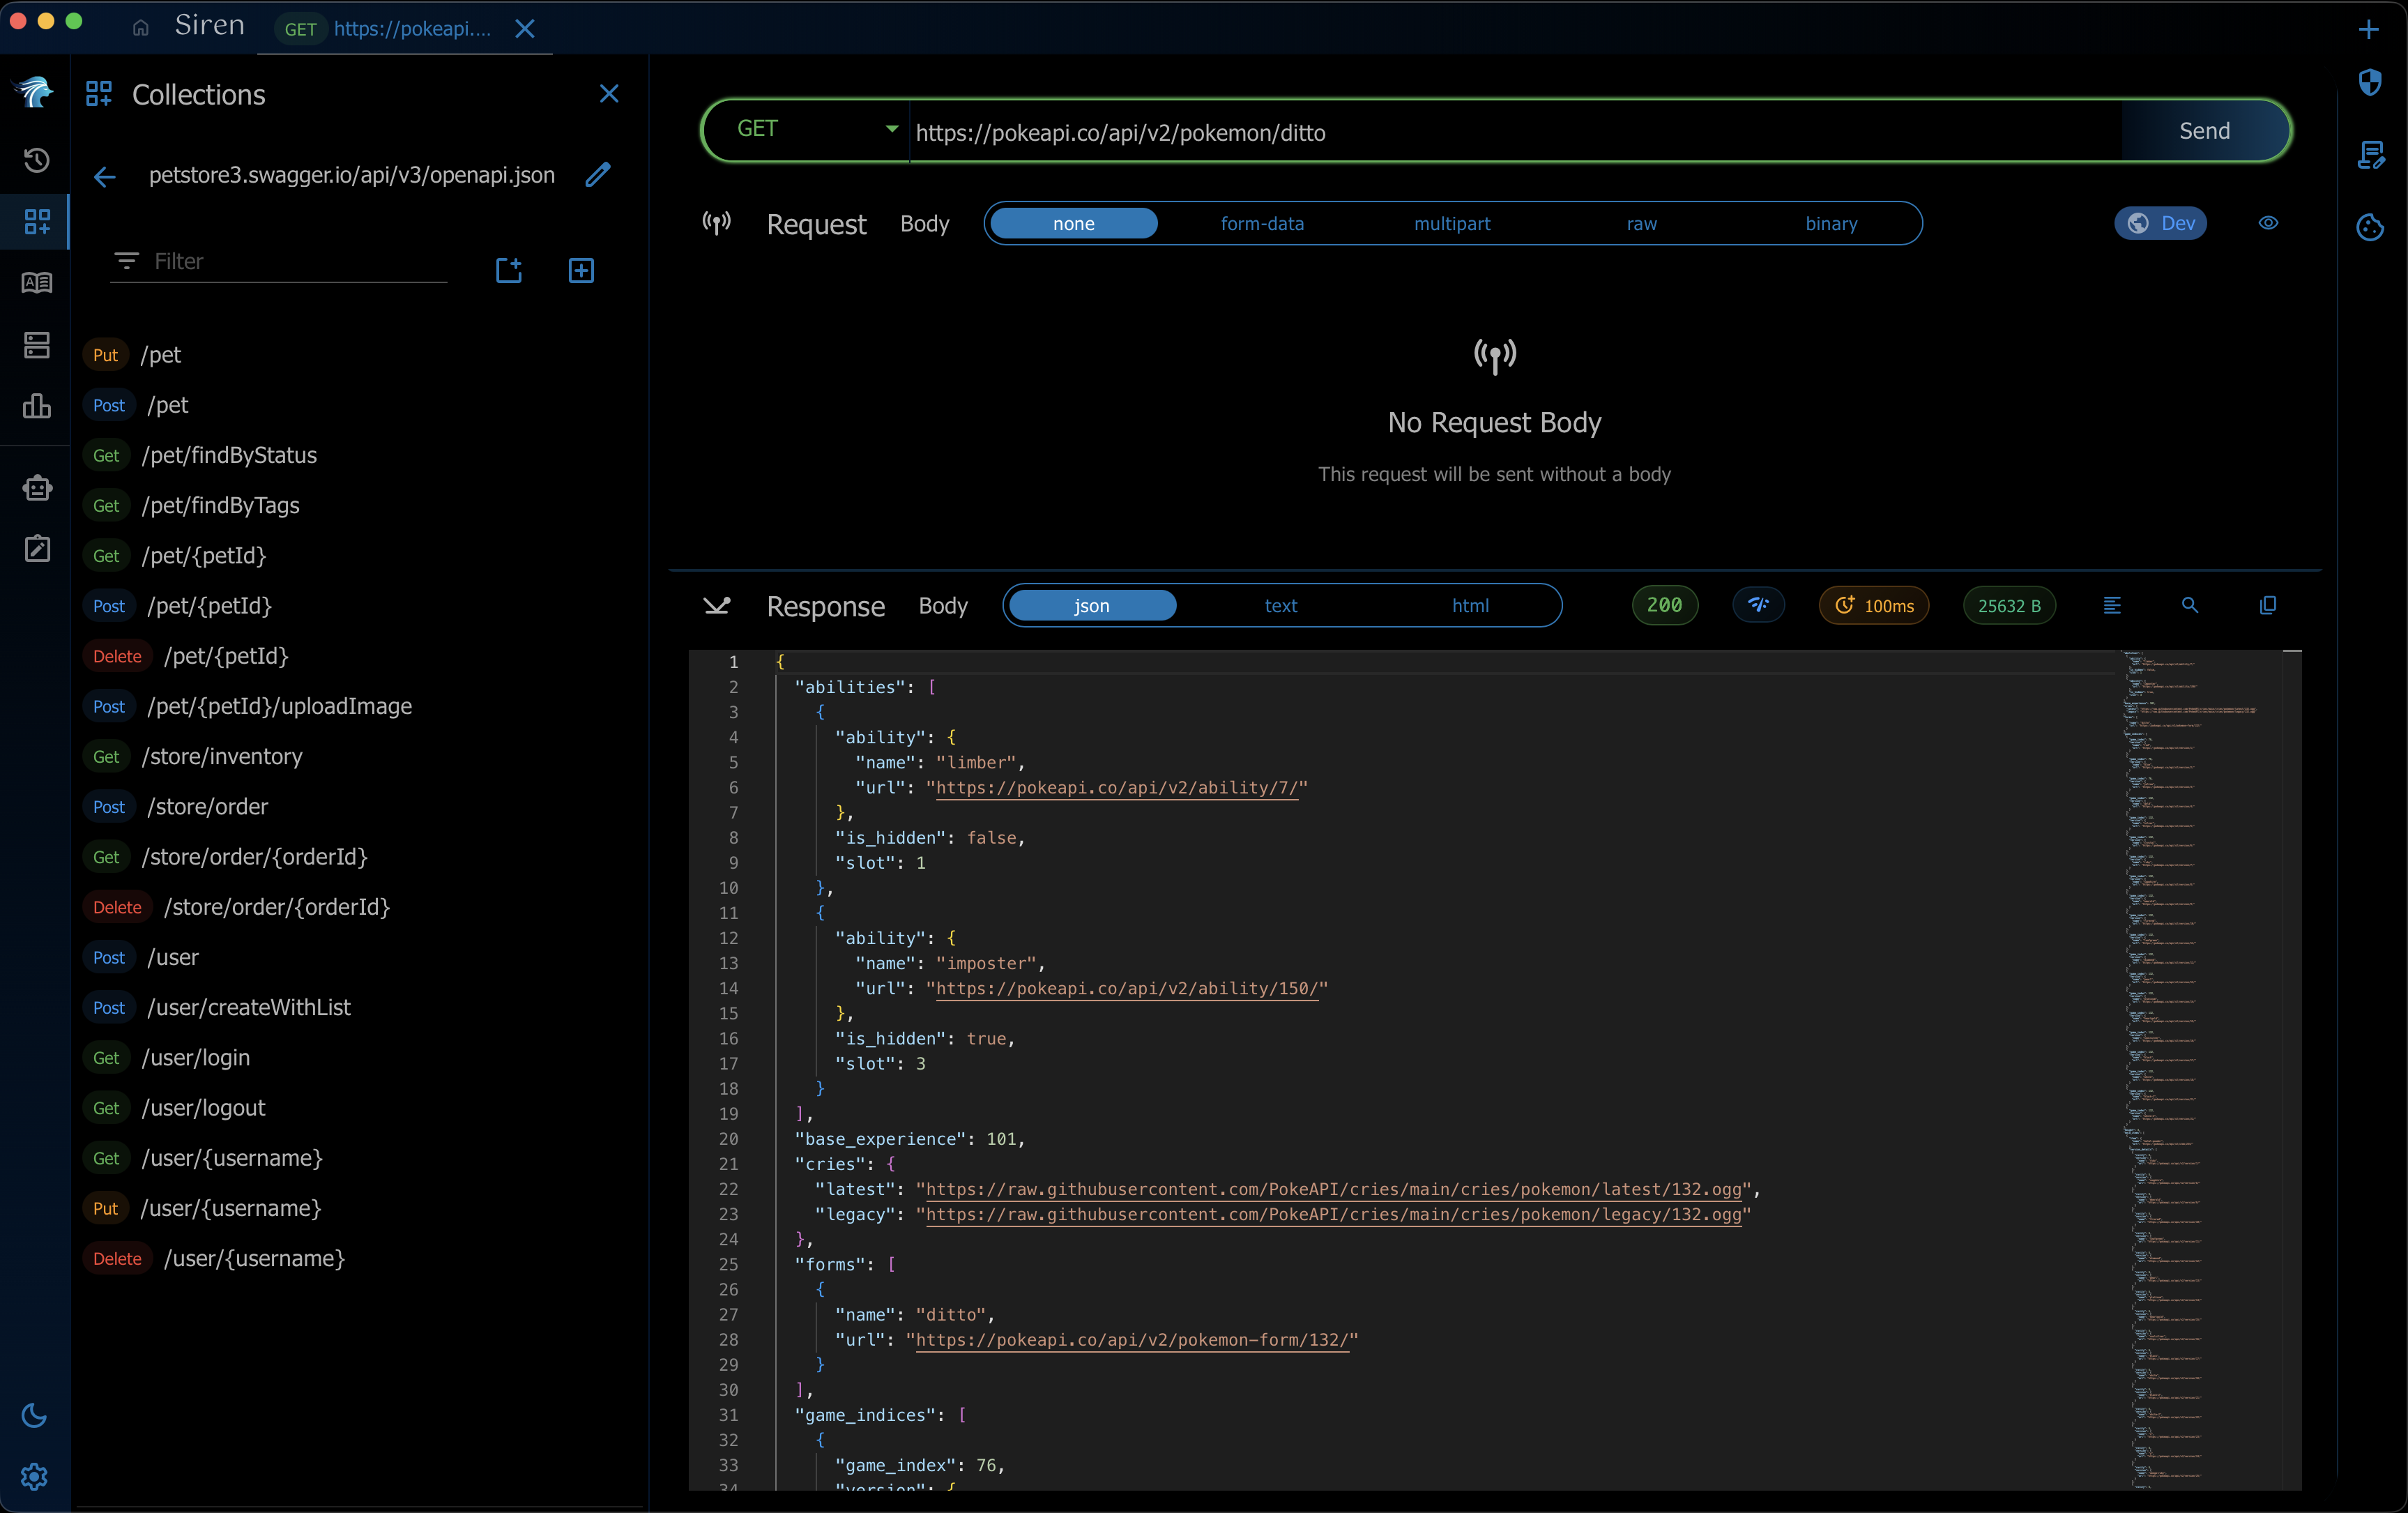Open the documentation book icon in sidebar
This screenshot has height=1513, width=2408.
[x=37, y=283]
